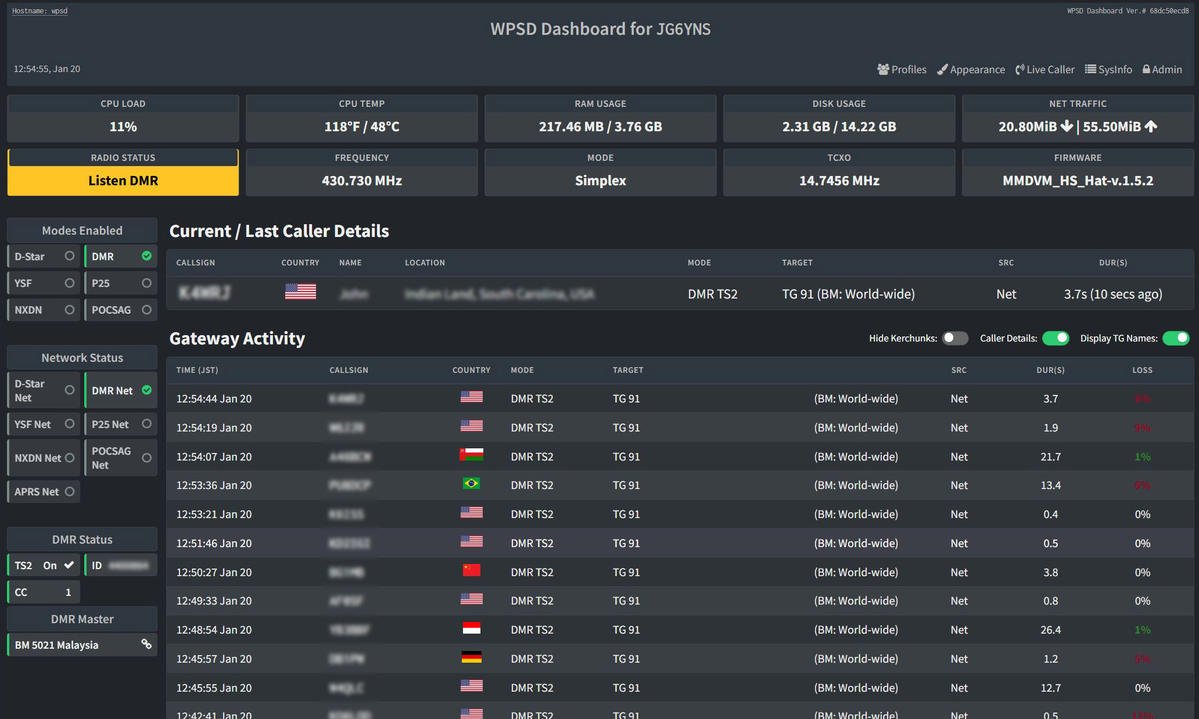
Task: Click the status circle next to YSF mode
Action: [70, 283]
